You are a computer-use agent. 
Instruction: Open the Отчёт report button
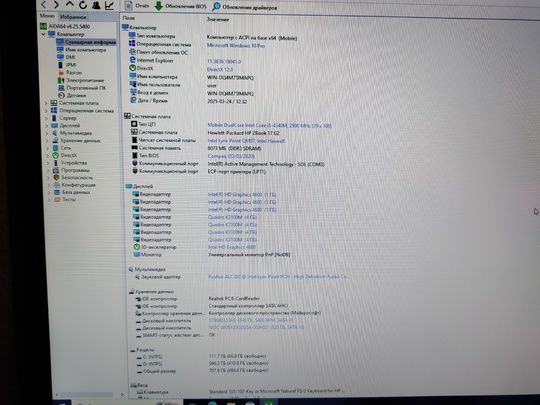[137, 6]
